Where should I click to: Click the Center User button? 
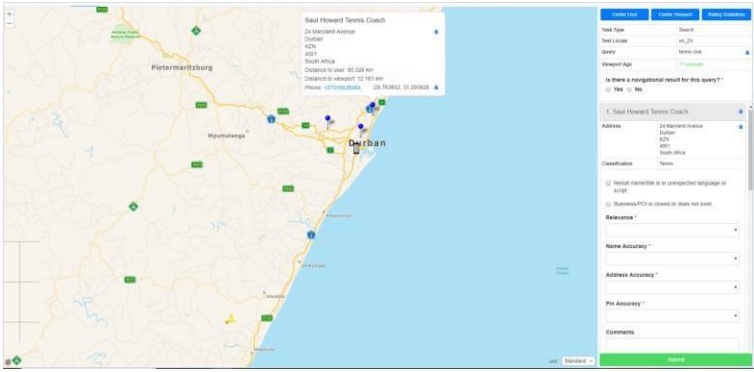click(x=625, y=14)
